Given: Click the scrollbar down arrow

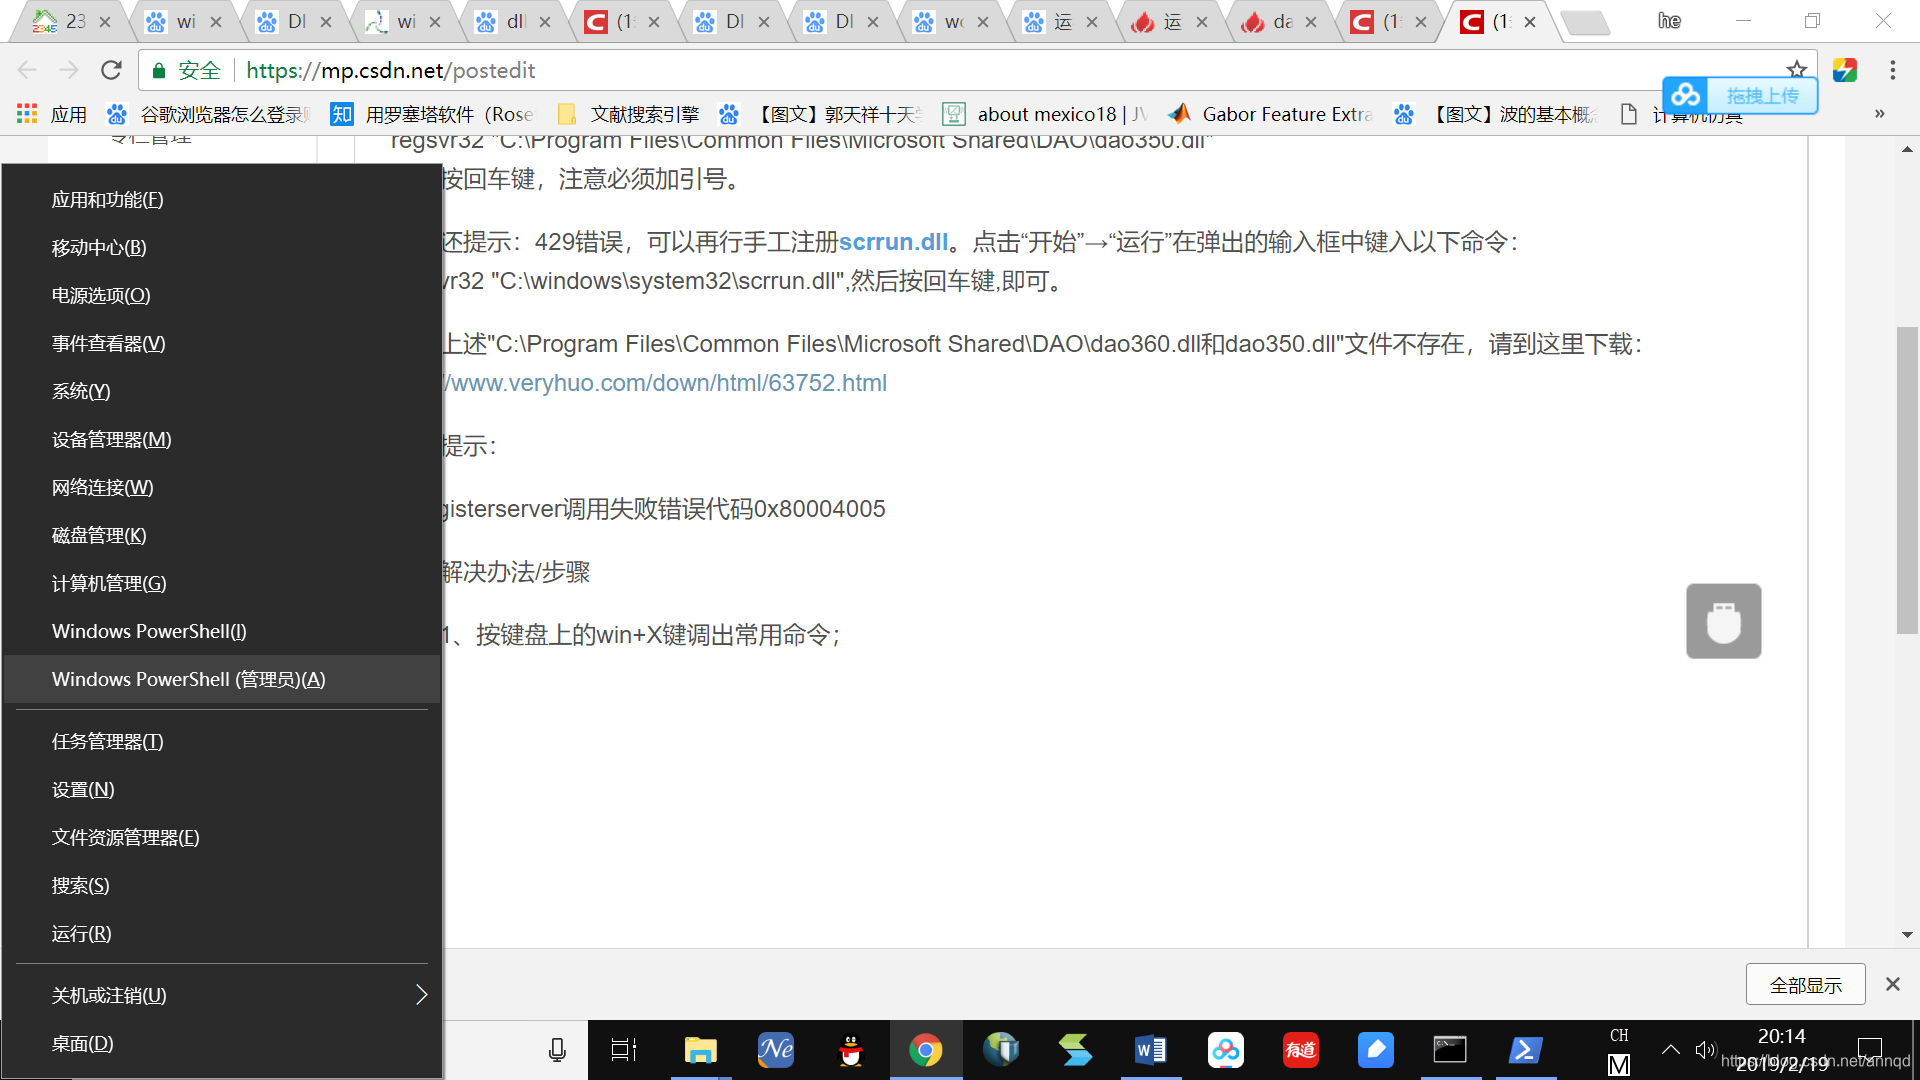Looking at the screenshot, I should (1908, 934).
